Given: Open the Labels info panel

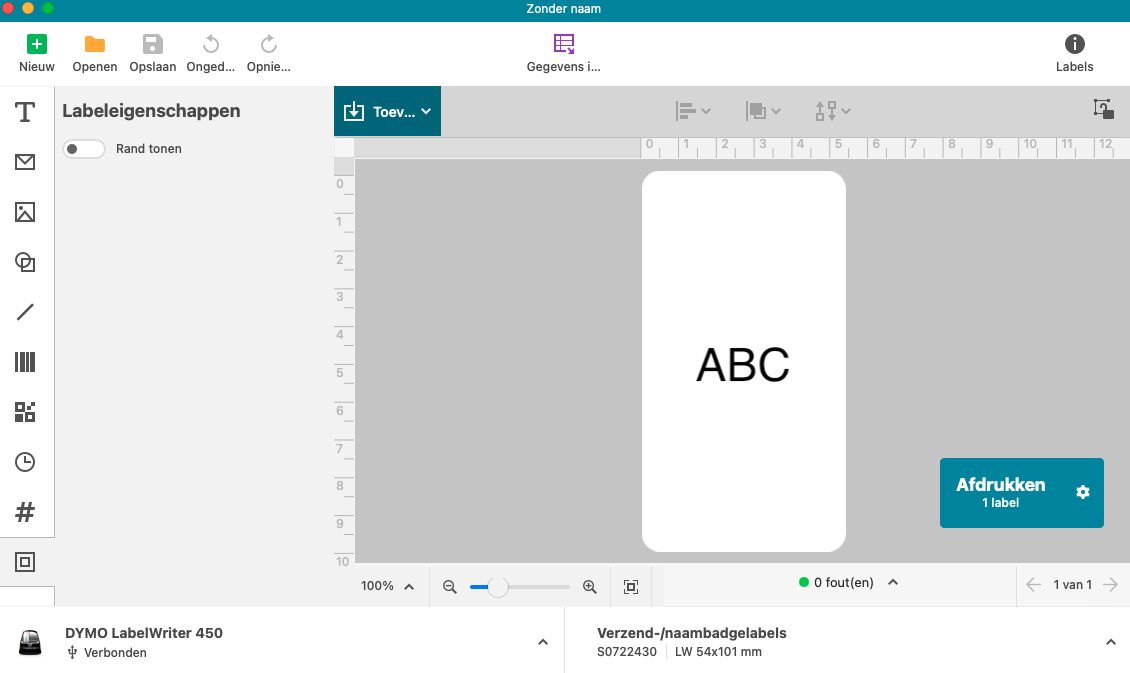Looking at the screenshot, I should 1074,54.
